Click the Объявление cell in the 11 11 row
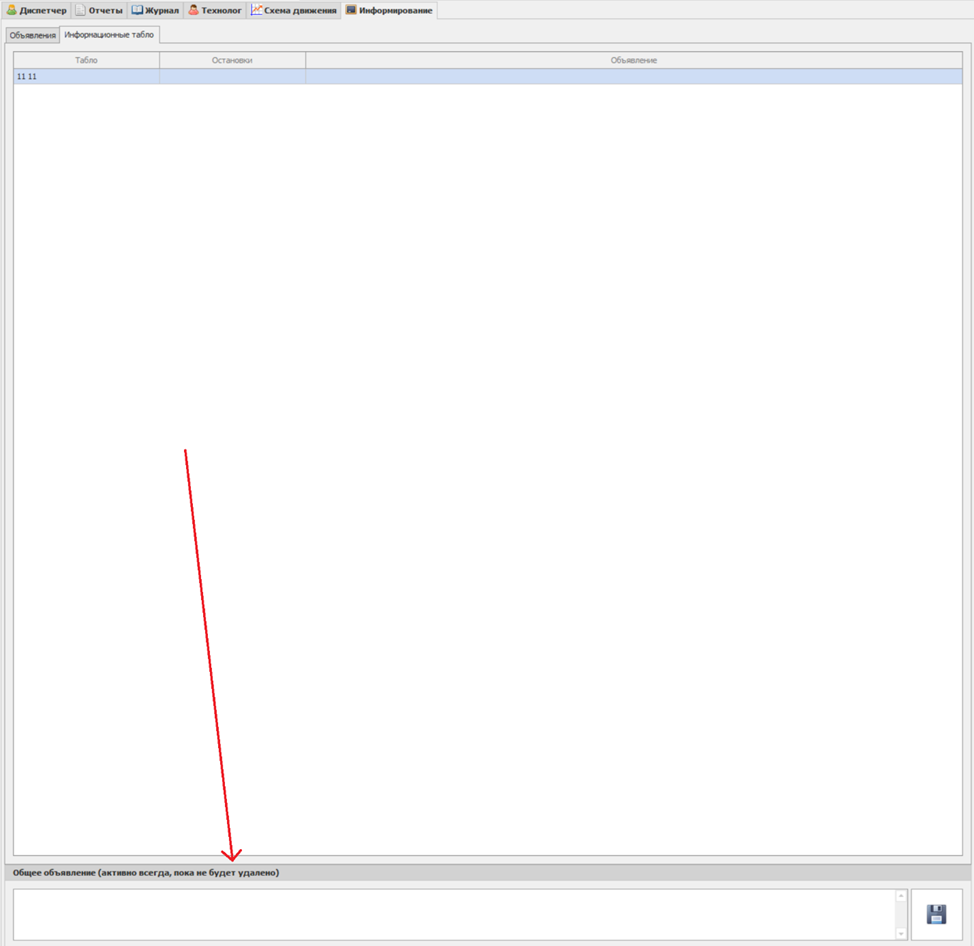The image size is (974, 946). [633, 76]
